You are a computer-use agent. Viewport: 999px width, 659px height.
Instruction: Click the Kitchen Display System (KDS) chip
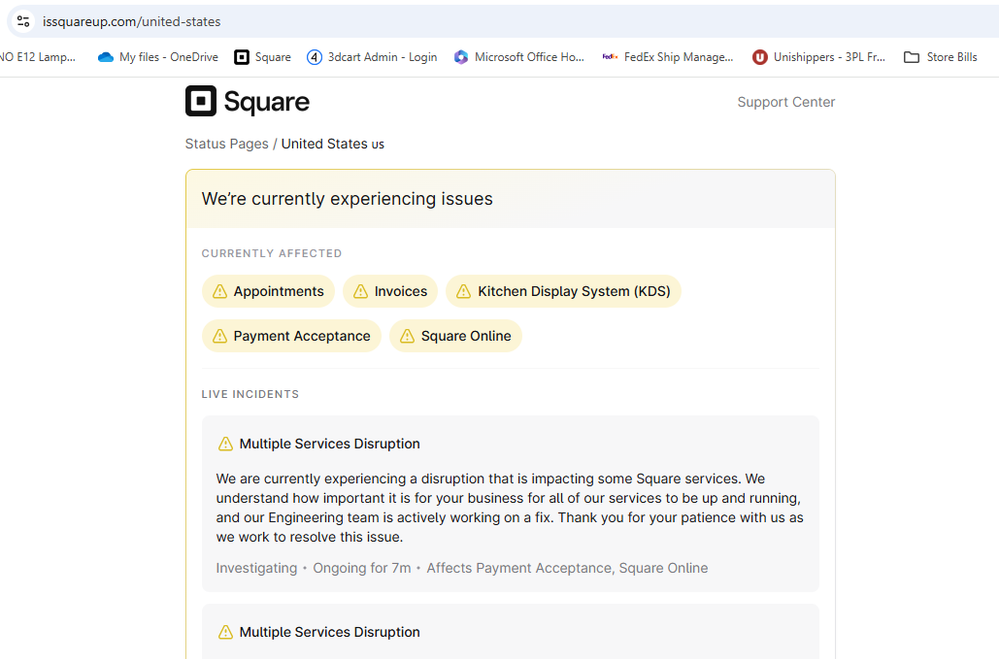click(x=563, y=291)
